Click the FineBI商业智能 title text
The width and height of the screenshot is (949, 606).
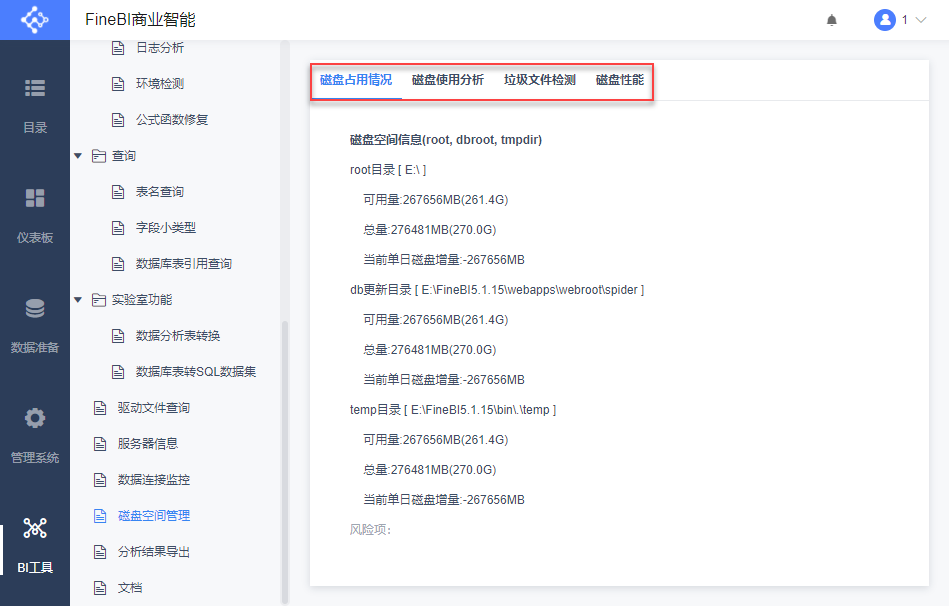140,20
